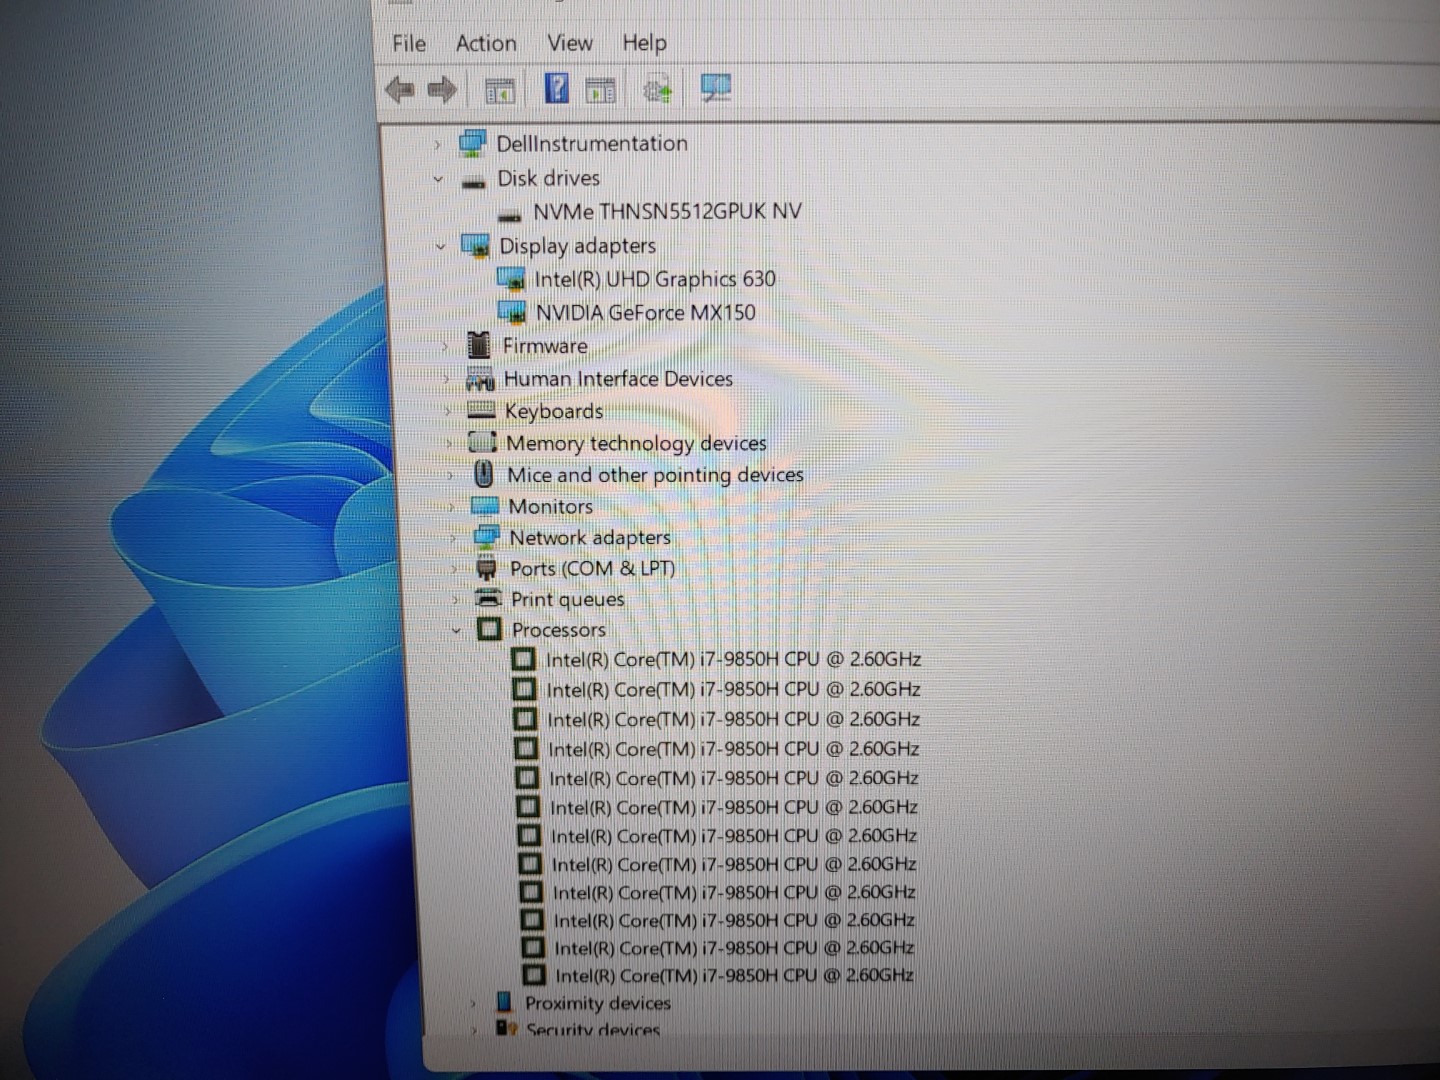Expand Mice and other pointing devices
1440x1080 pixels.
coord(450,476)
